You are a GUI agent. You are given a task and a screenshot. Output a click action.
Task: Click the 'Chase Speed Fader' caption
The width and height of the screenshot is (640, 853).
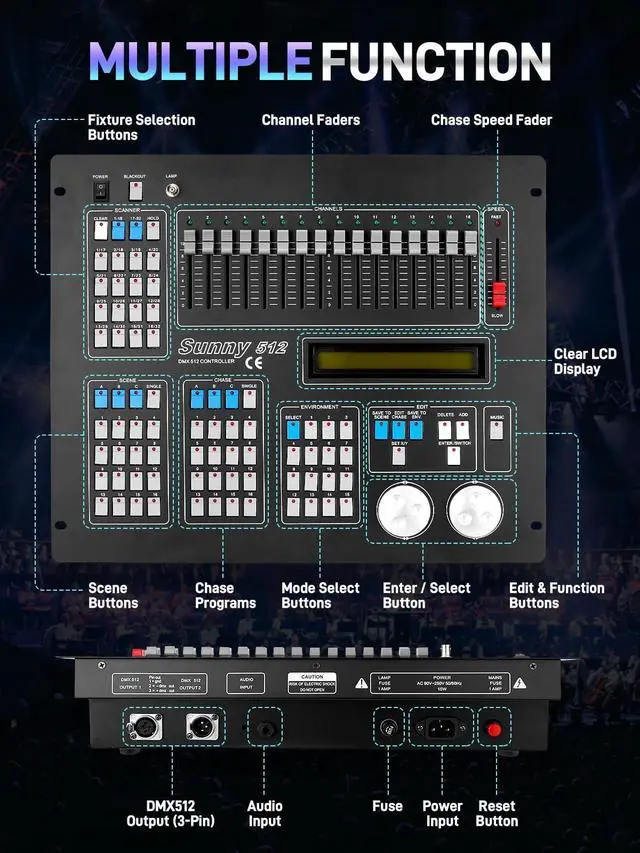point(491,120)
